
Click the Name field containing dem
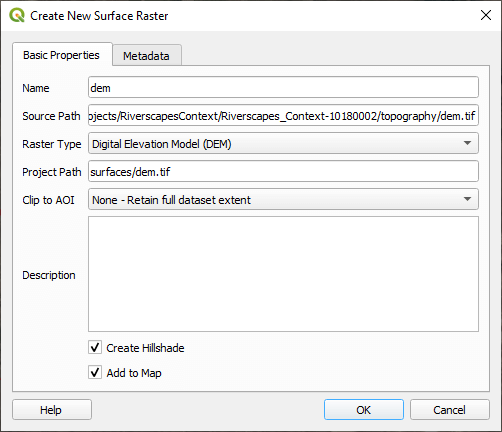tap(283, 87)
